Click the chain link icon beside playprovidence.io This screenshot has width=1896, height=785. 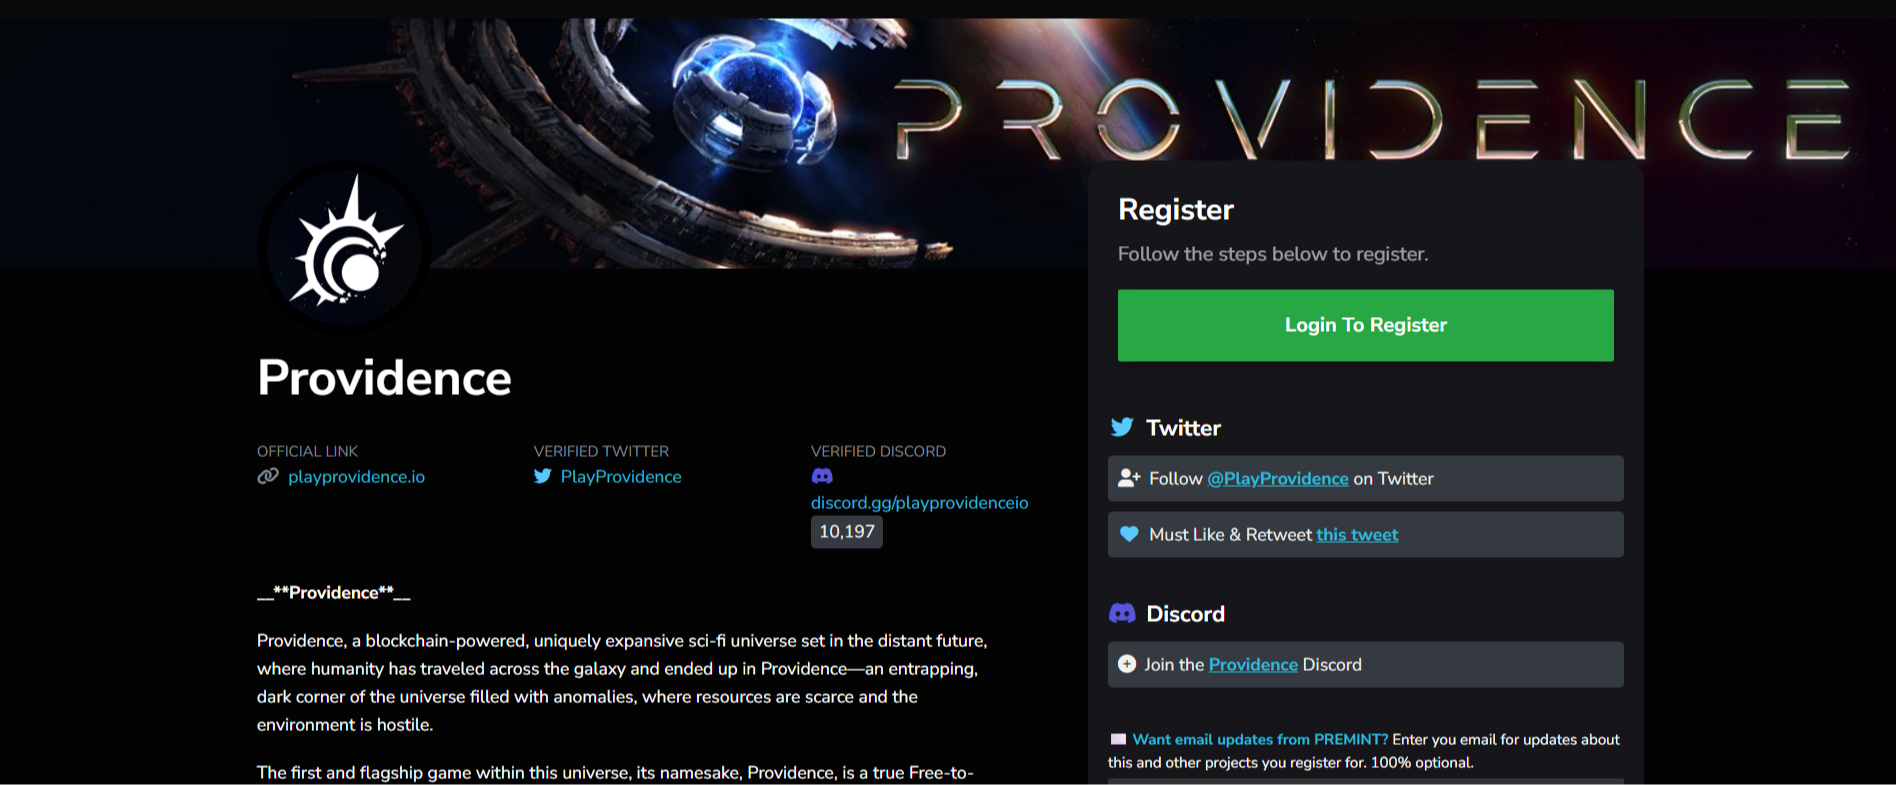pyautogui.click(x=268, y=476)
